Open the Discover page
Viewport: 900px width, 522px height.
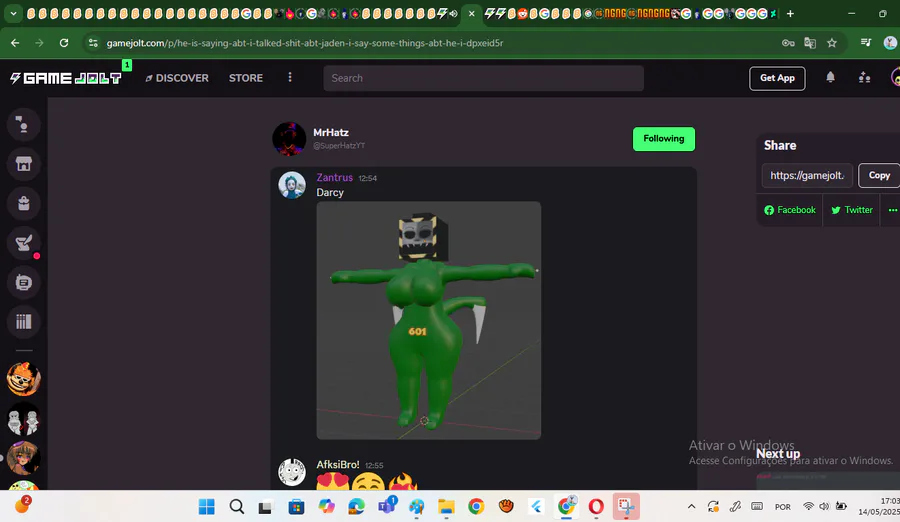click(x=177, y=78)
